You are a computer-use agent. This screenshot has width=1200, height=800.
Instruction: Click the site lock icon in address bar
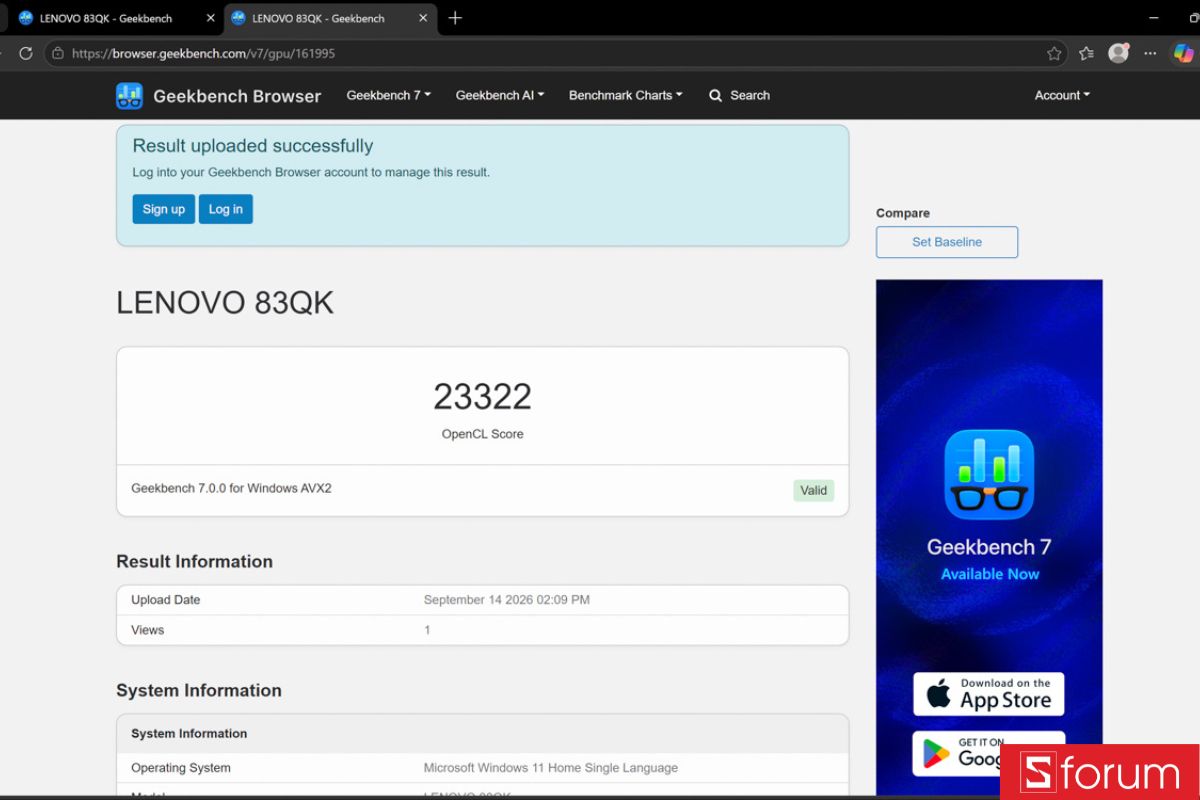coord(58,54)
